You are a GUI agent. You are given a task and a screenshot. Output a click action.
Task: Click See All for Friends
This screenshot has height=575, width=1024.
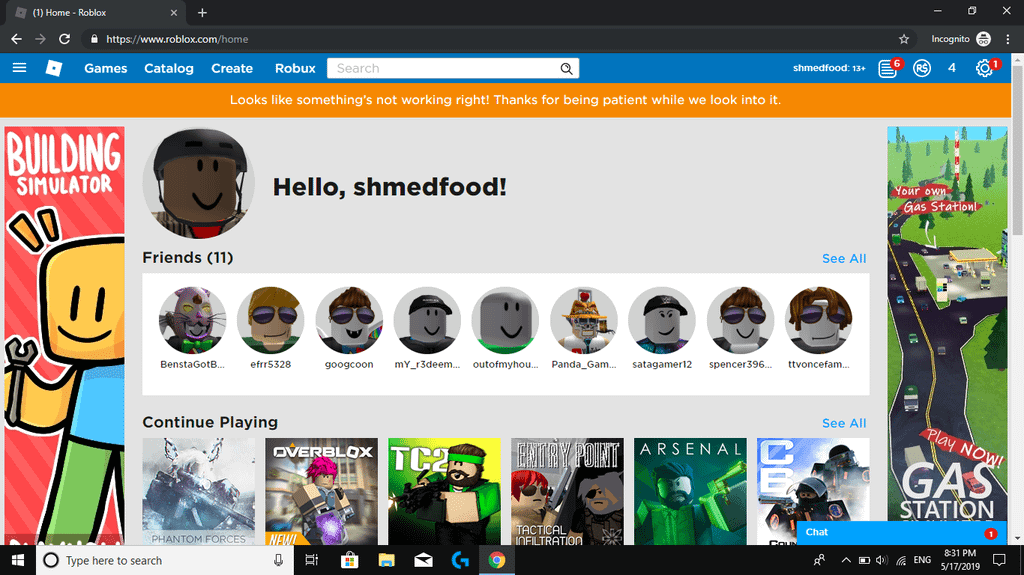click(844, 259)
